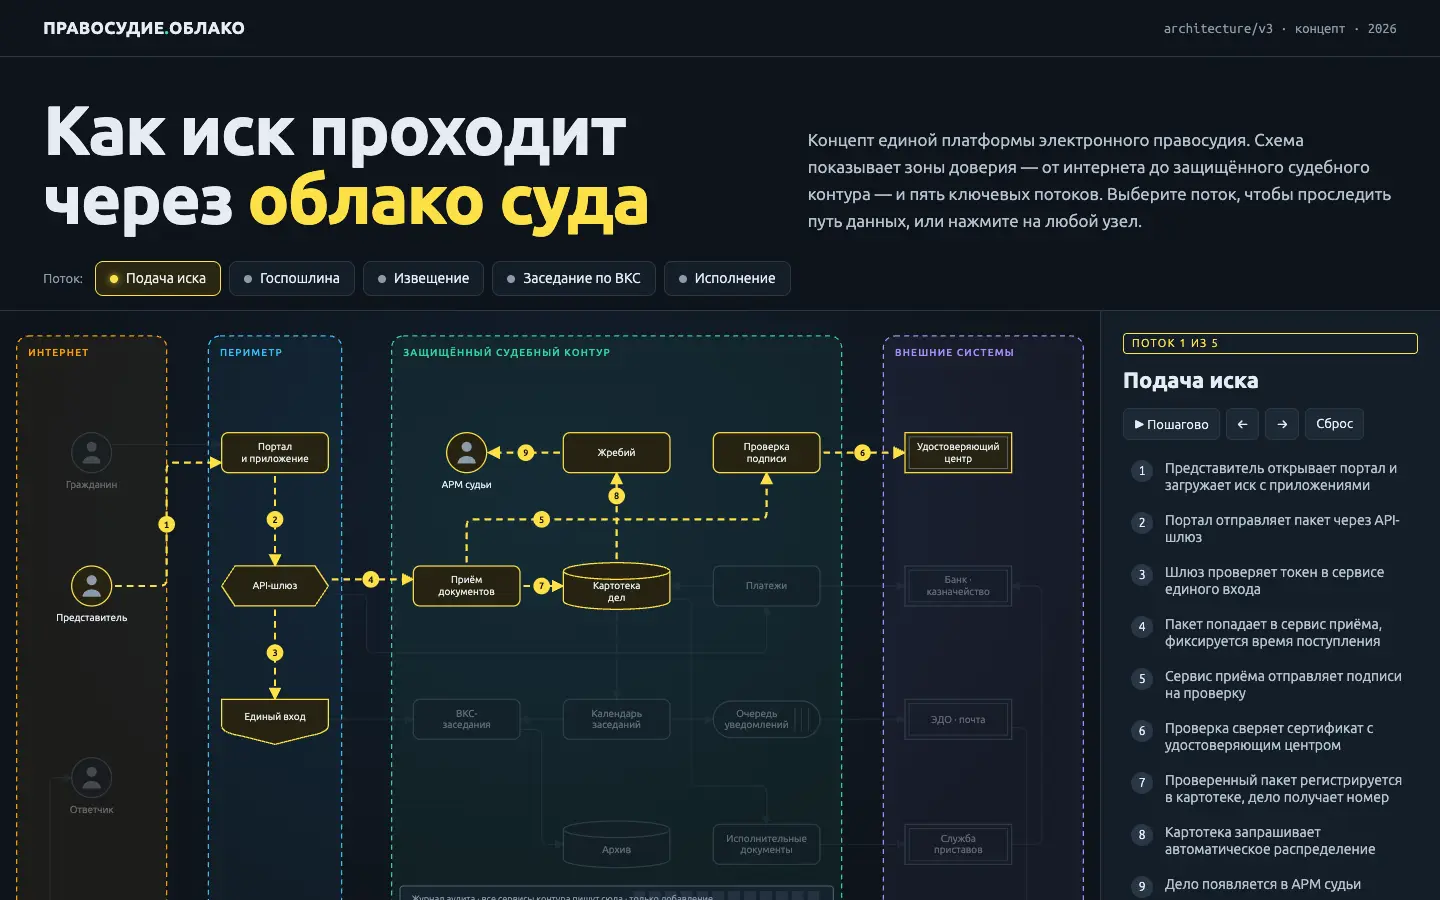Switch to the Извещение flow

click(423, 278)
